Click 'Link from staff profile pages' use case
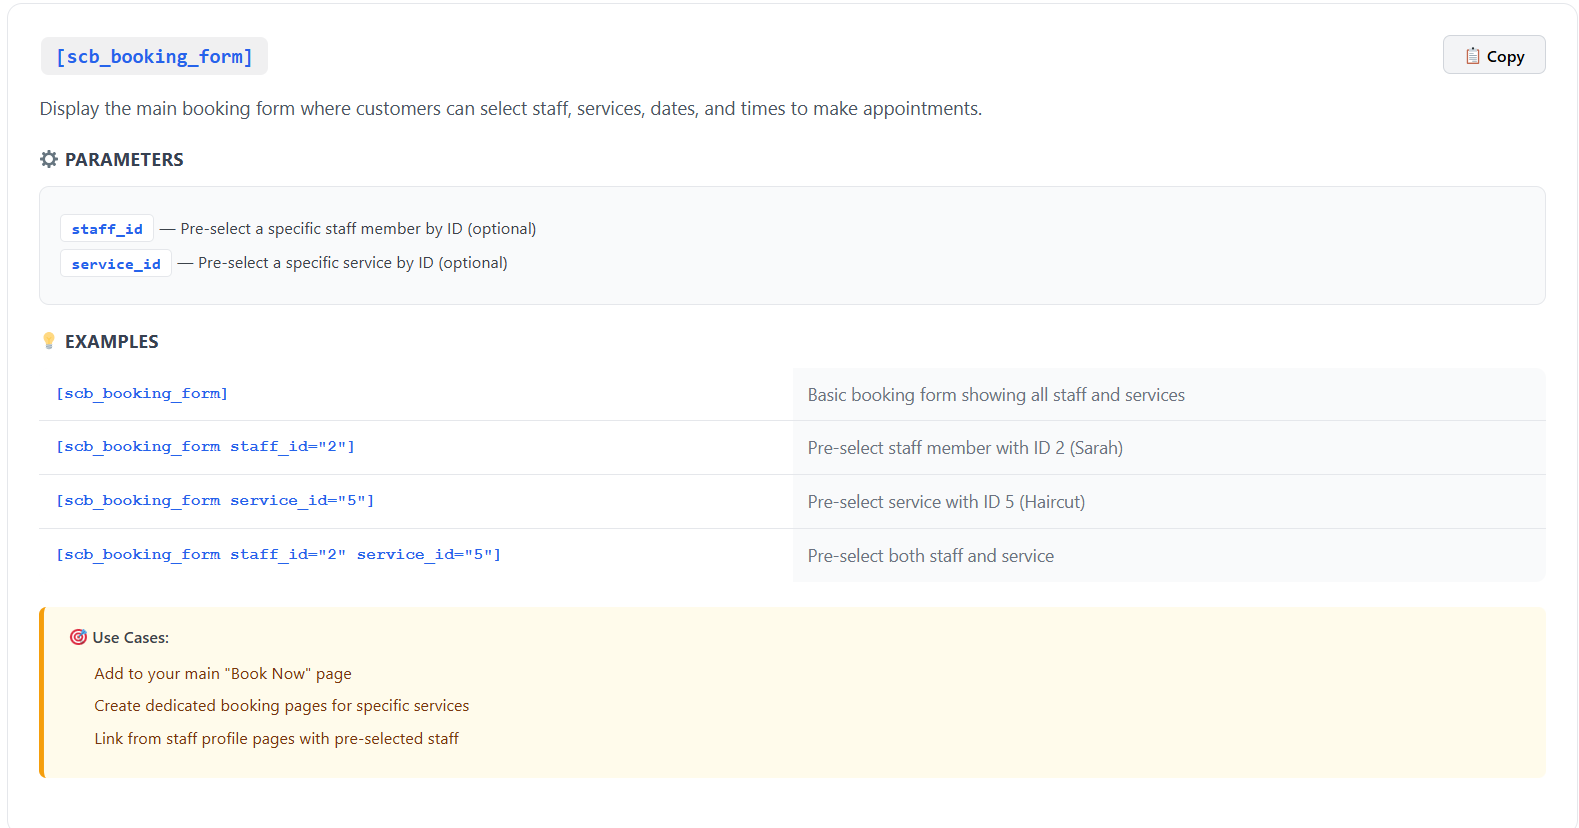The image size is (1579, 828). click(x=277, y=739)
